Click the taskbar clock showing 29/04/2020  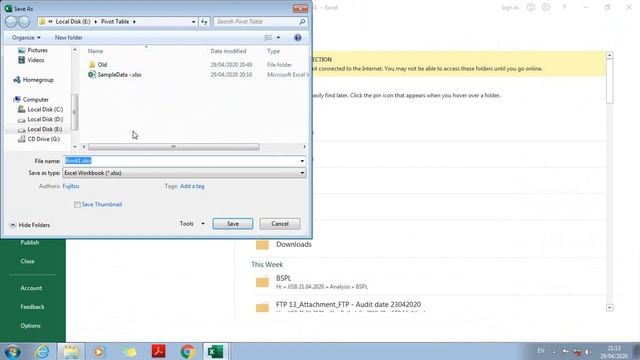(614, 352)
